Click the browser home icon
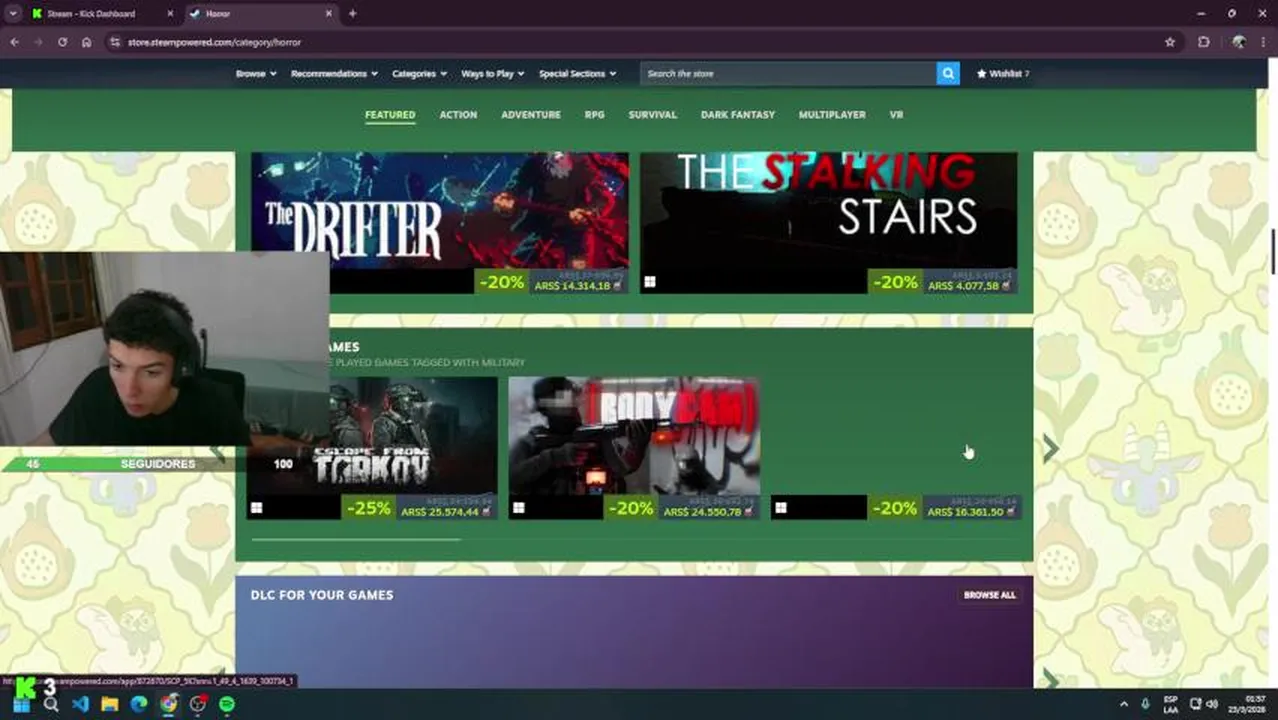This screenshot has width=1278, height=720. [87, 42]
